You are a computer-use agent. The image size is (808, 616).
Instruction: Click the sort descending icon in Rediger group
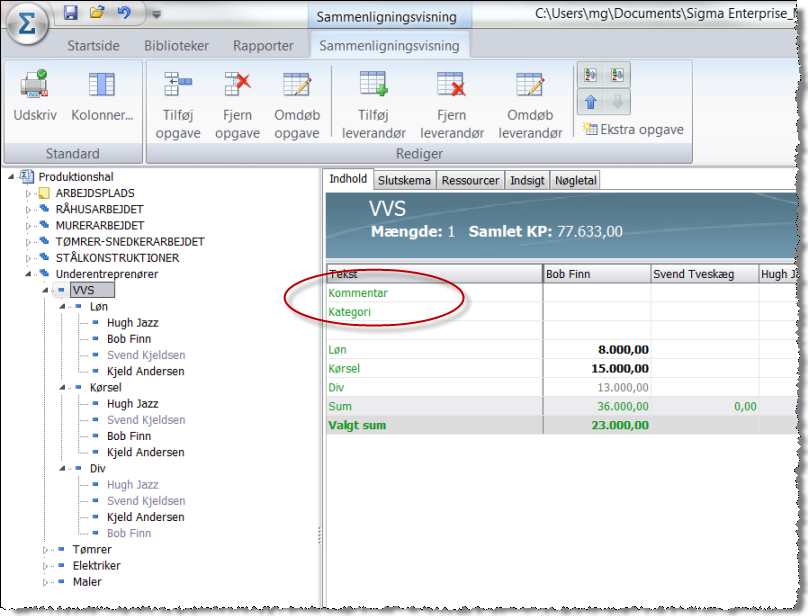tap(617, 75)
